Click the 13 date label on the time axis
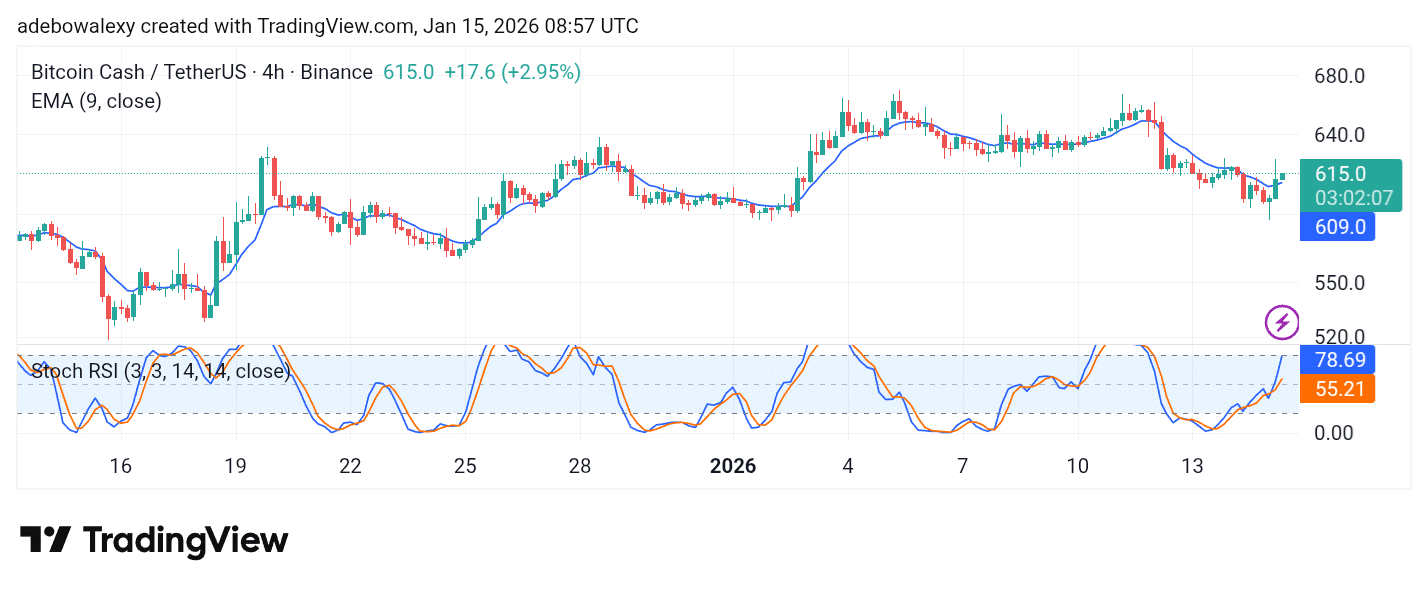This screenshot has height=591, width=1428. click(x=1191, y=466)
